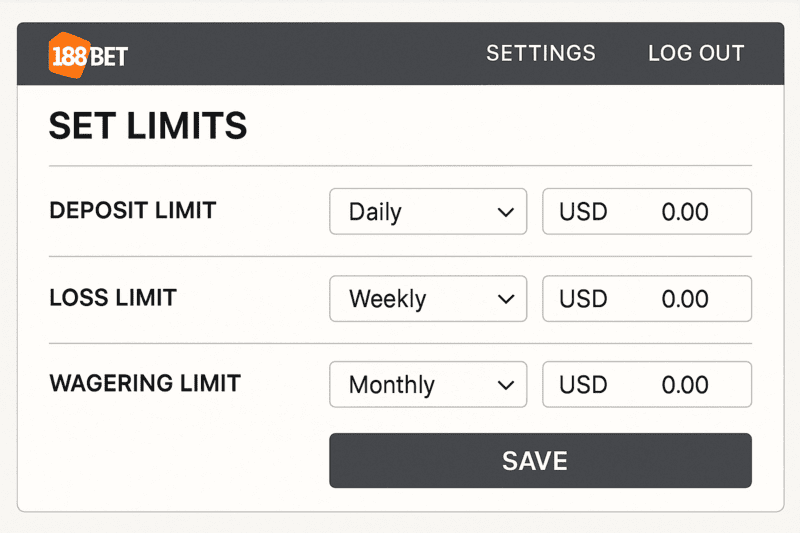Click the chevron arrow in the Daily dropdown
800x533 pixels.
pos(506,212)
